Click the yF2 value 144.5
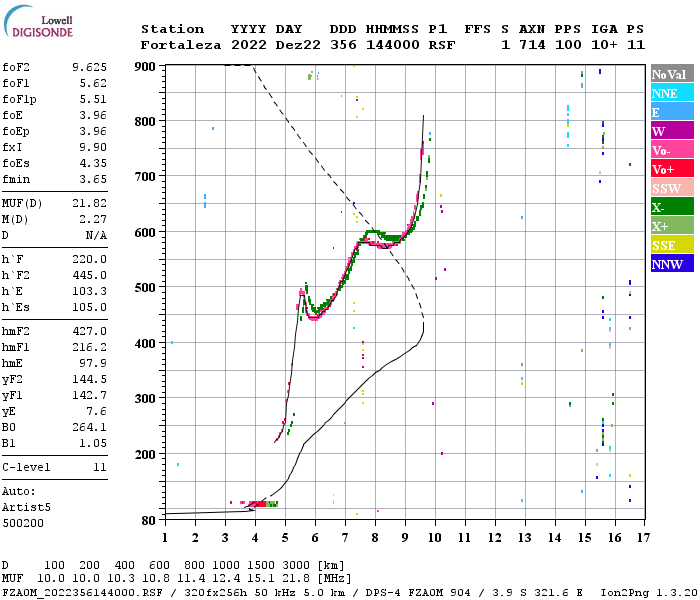 click(x=89, y=379)
